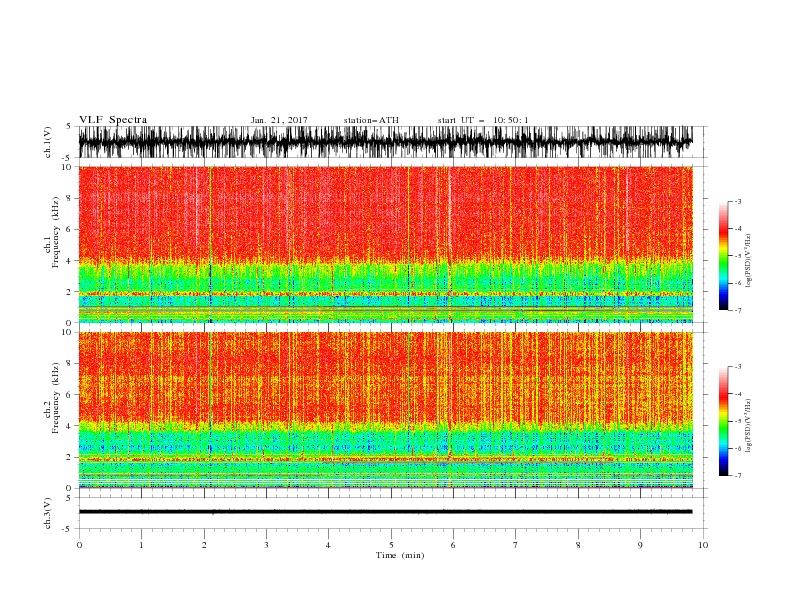This screenshot has height=612, width=792.
Task: Click the ch.3 flat waveform trace
Action: pyautogui.click(x=385, y=512)
